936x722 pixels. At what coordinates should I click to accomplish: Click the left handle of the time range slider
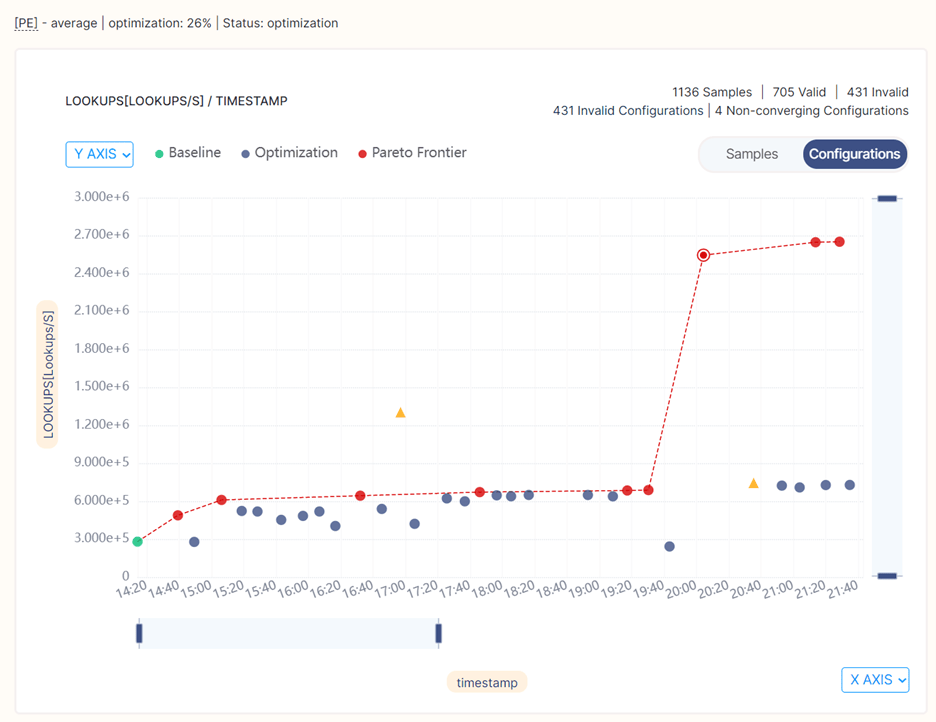click(139, 633)
